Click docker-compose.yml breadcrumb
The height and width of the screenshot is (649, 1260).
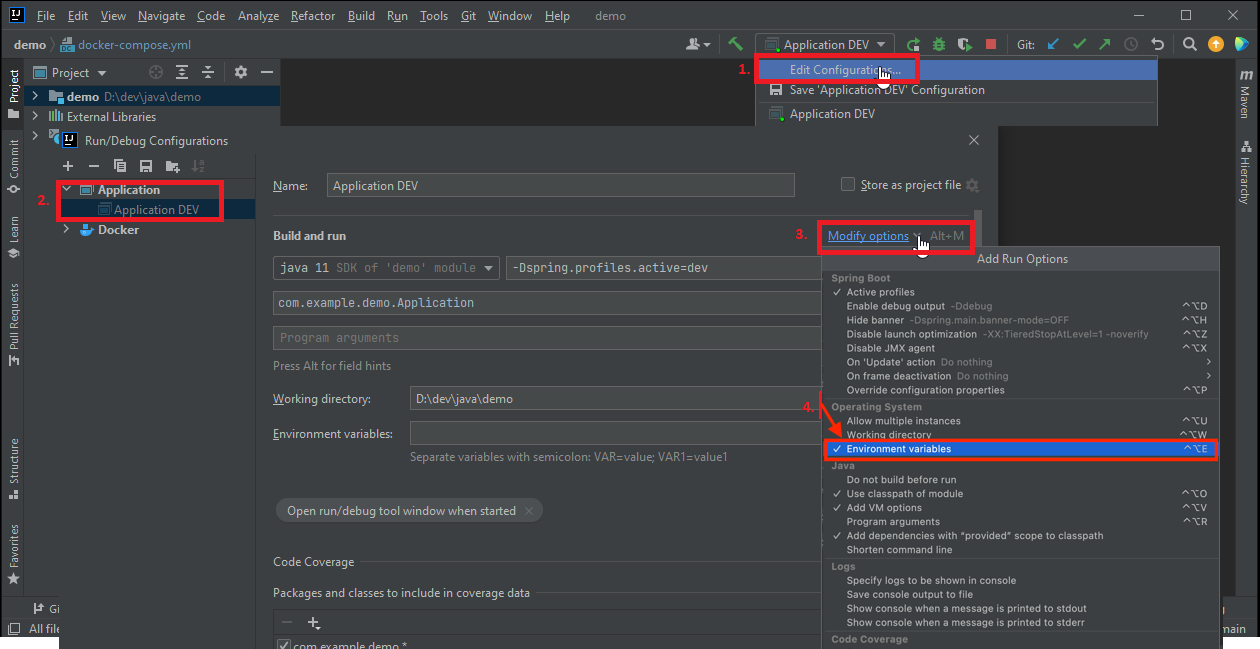coord(126,45)
